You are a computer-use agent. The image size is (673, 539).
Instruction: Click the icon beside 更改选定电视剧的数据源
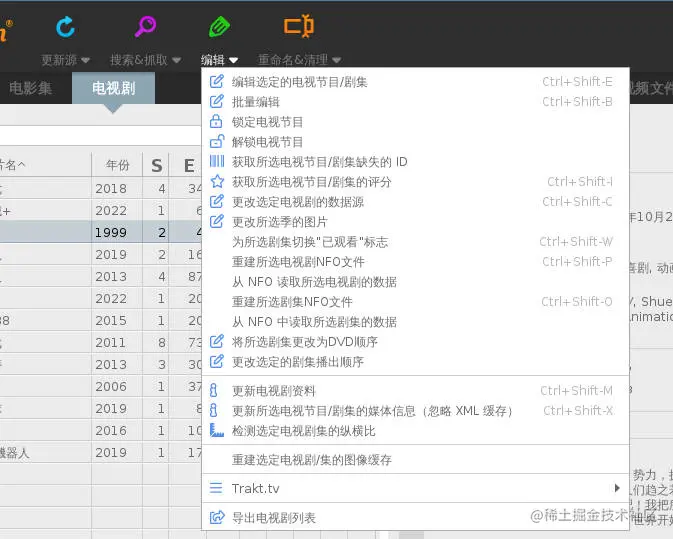217,201
